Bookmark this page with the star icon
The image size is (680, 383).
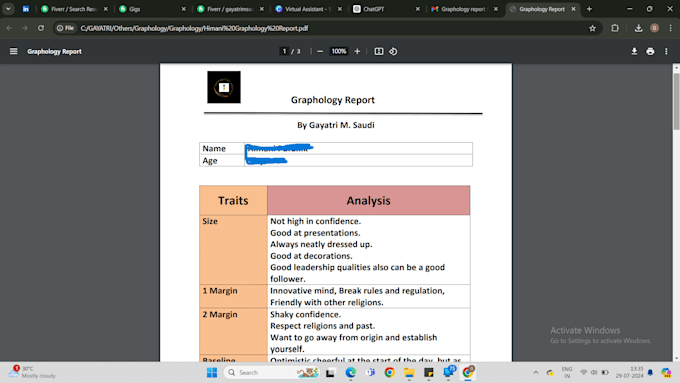click(592, 28)
